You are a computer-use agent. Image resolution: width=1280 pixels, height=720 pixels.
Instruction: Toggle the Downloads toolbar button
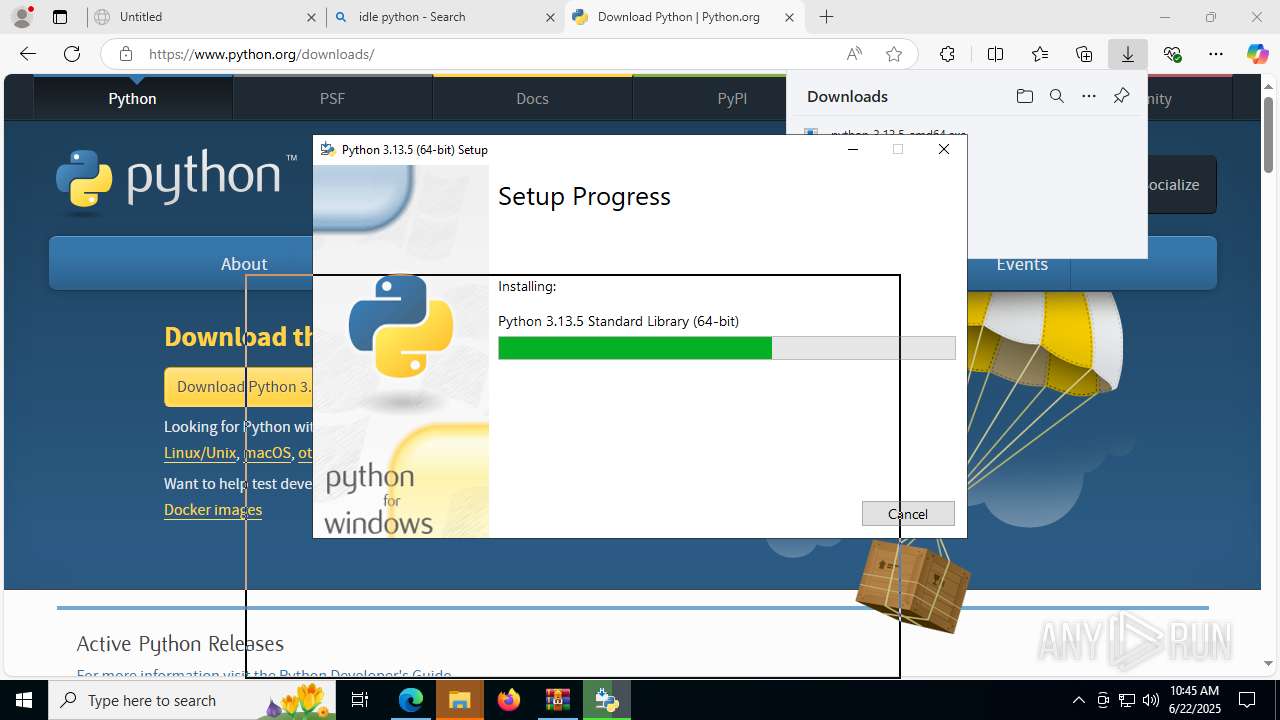(x=1128, y=54)
